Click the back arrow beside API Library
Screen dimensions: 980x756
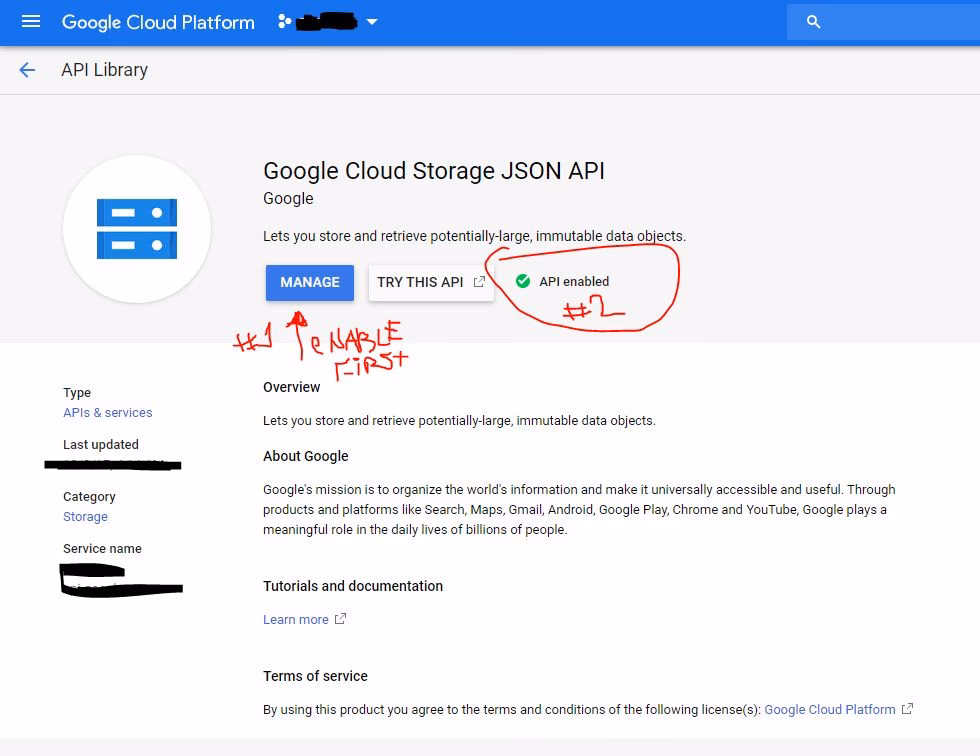[27, 70]
